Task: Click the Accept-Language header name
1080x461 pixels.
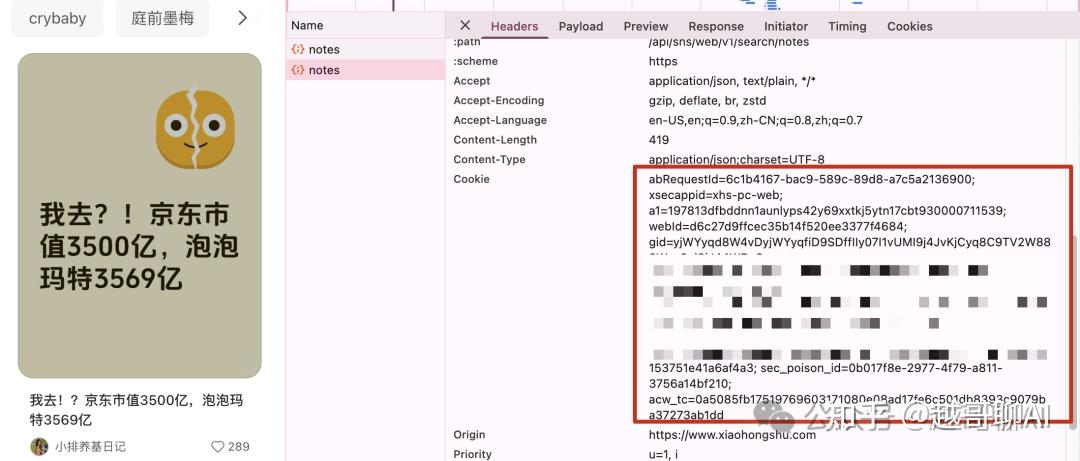Action: coord(500,121)
